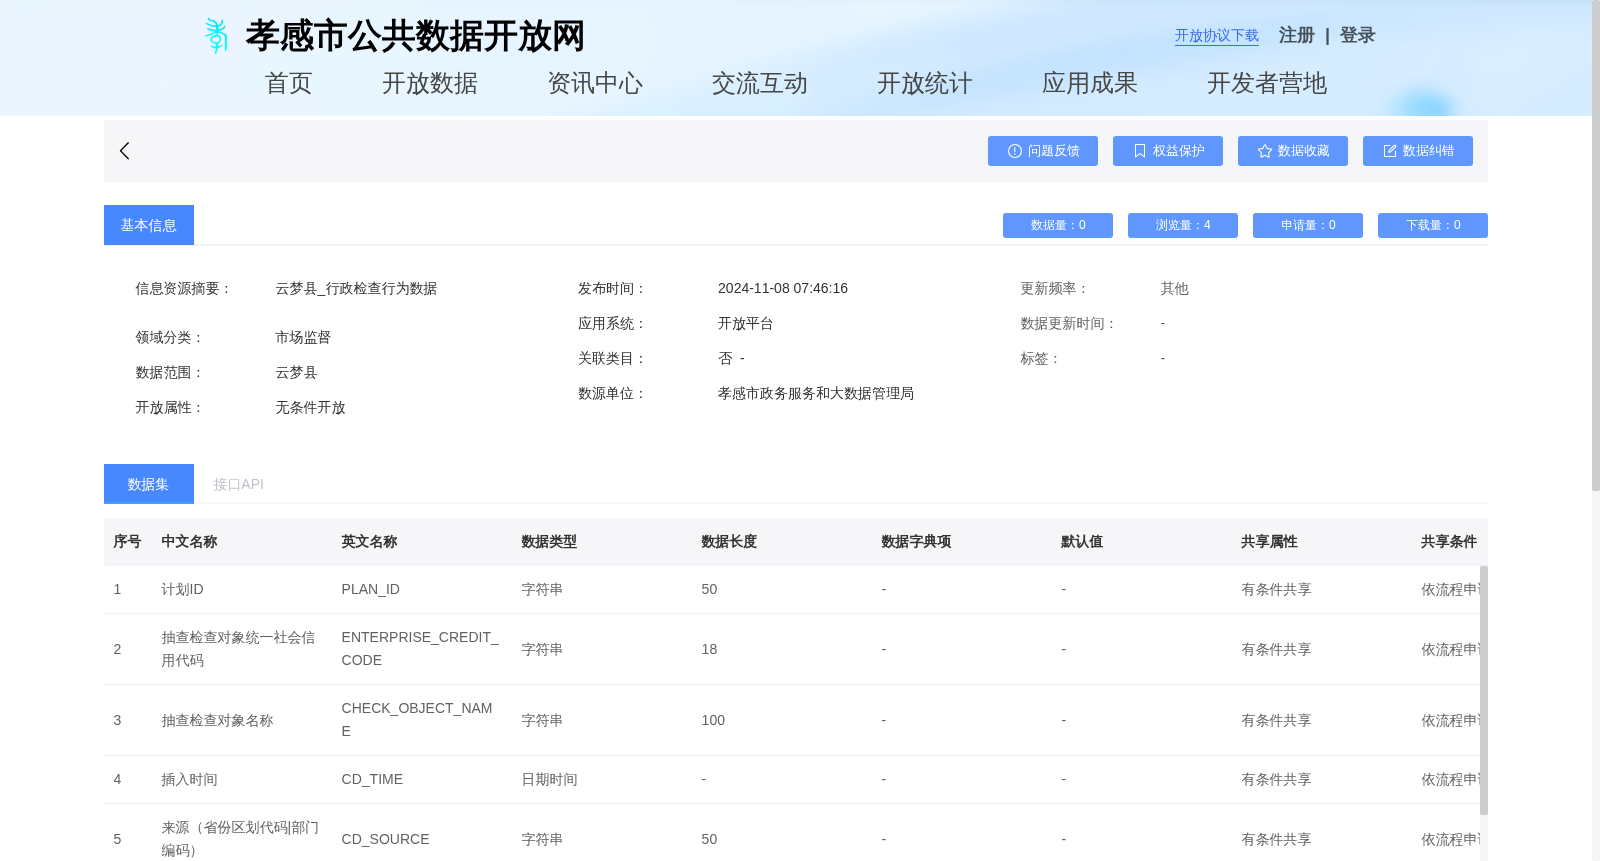Click the 市场监督 category value

[x=303, y=337]
